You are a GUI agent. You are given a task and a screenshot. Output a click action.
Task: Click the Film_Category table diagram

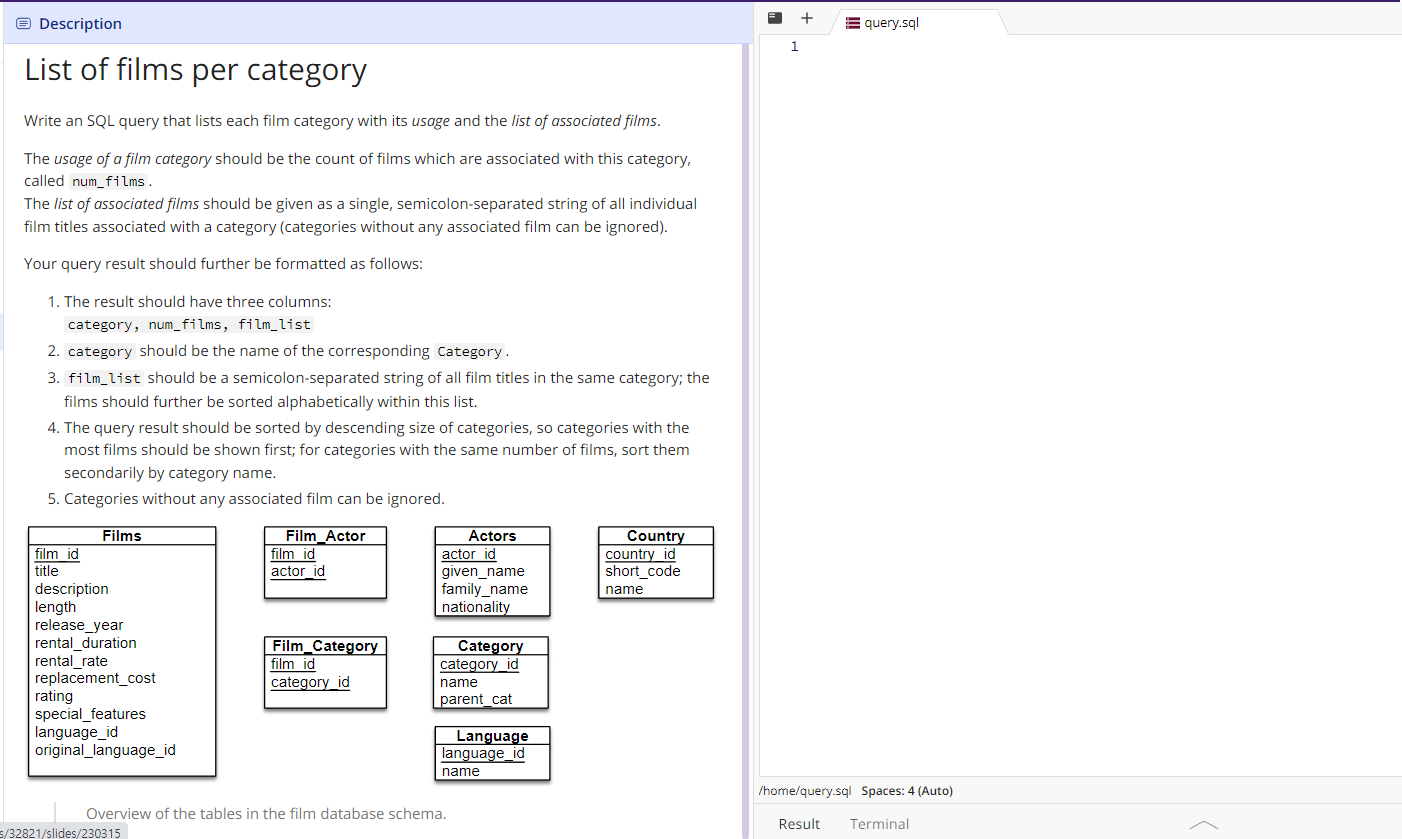click(x=325, y=672)
